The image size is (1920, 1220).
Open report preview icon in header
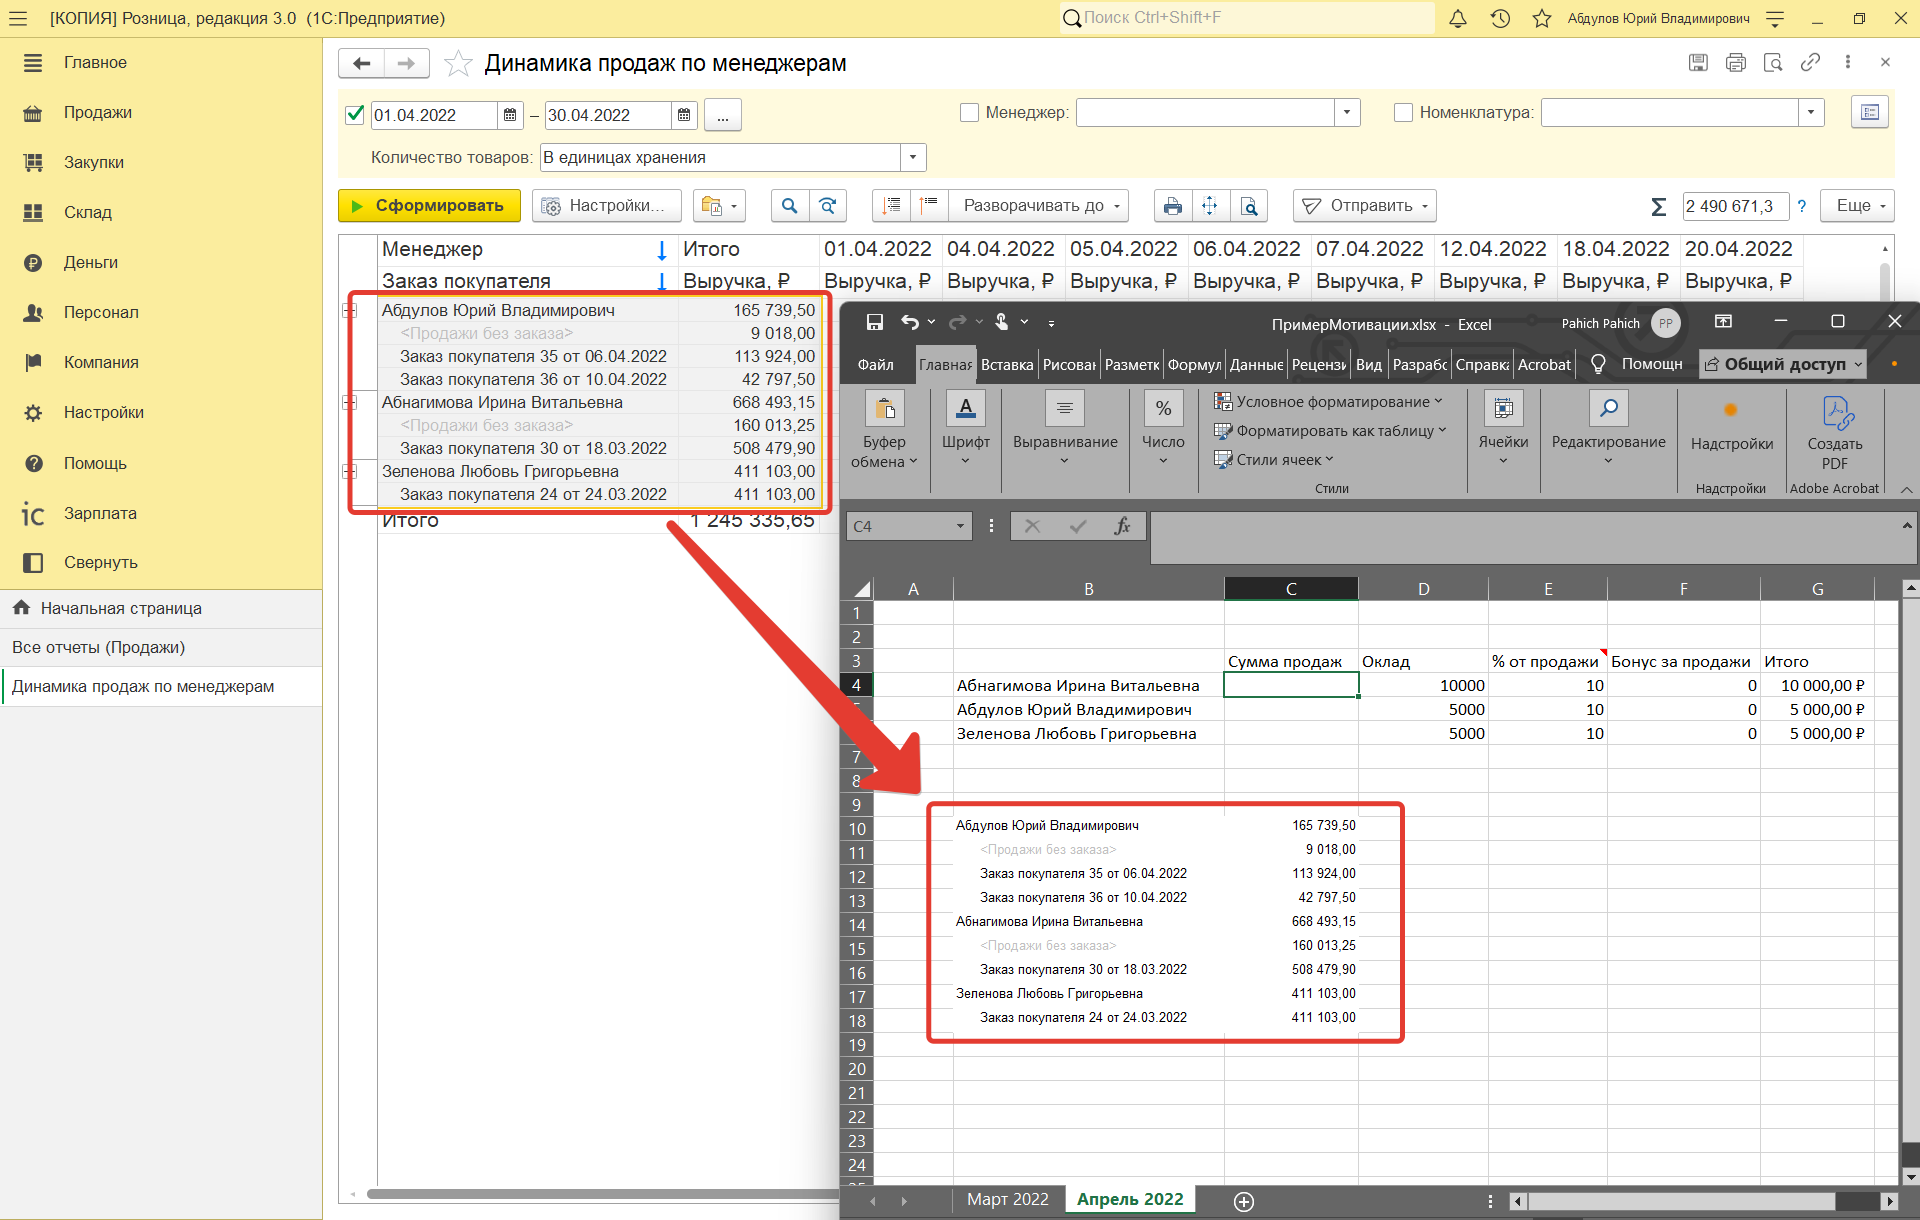coord(1773,63)
